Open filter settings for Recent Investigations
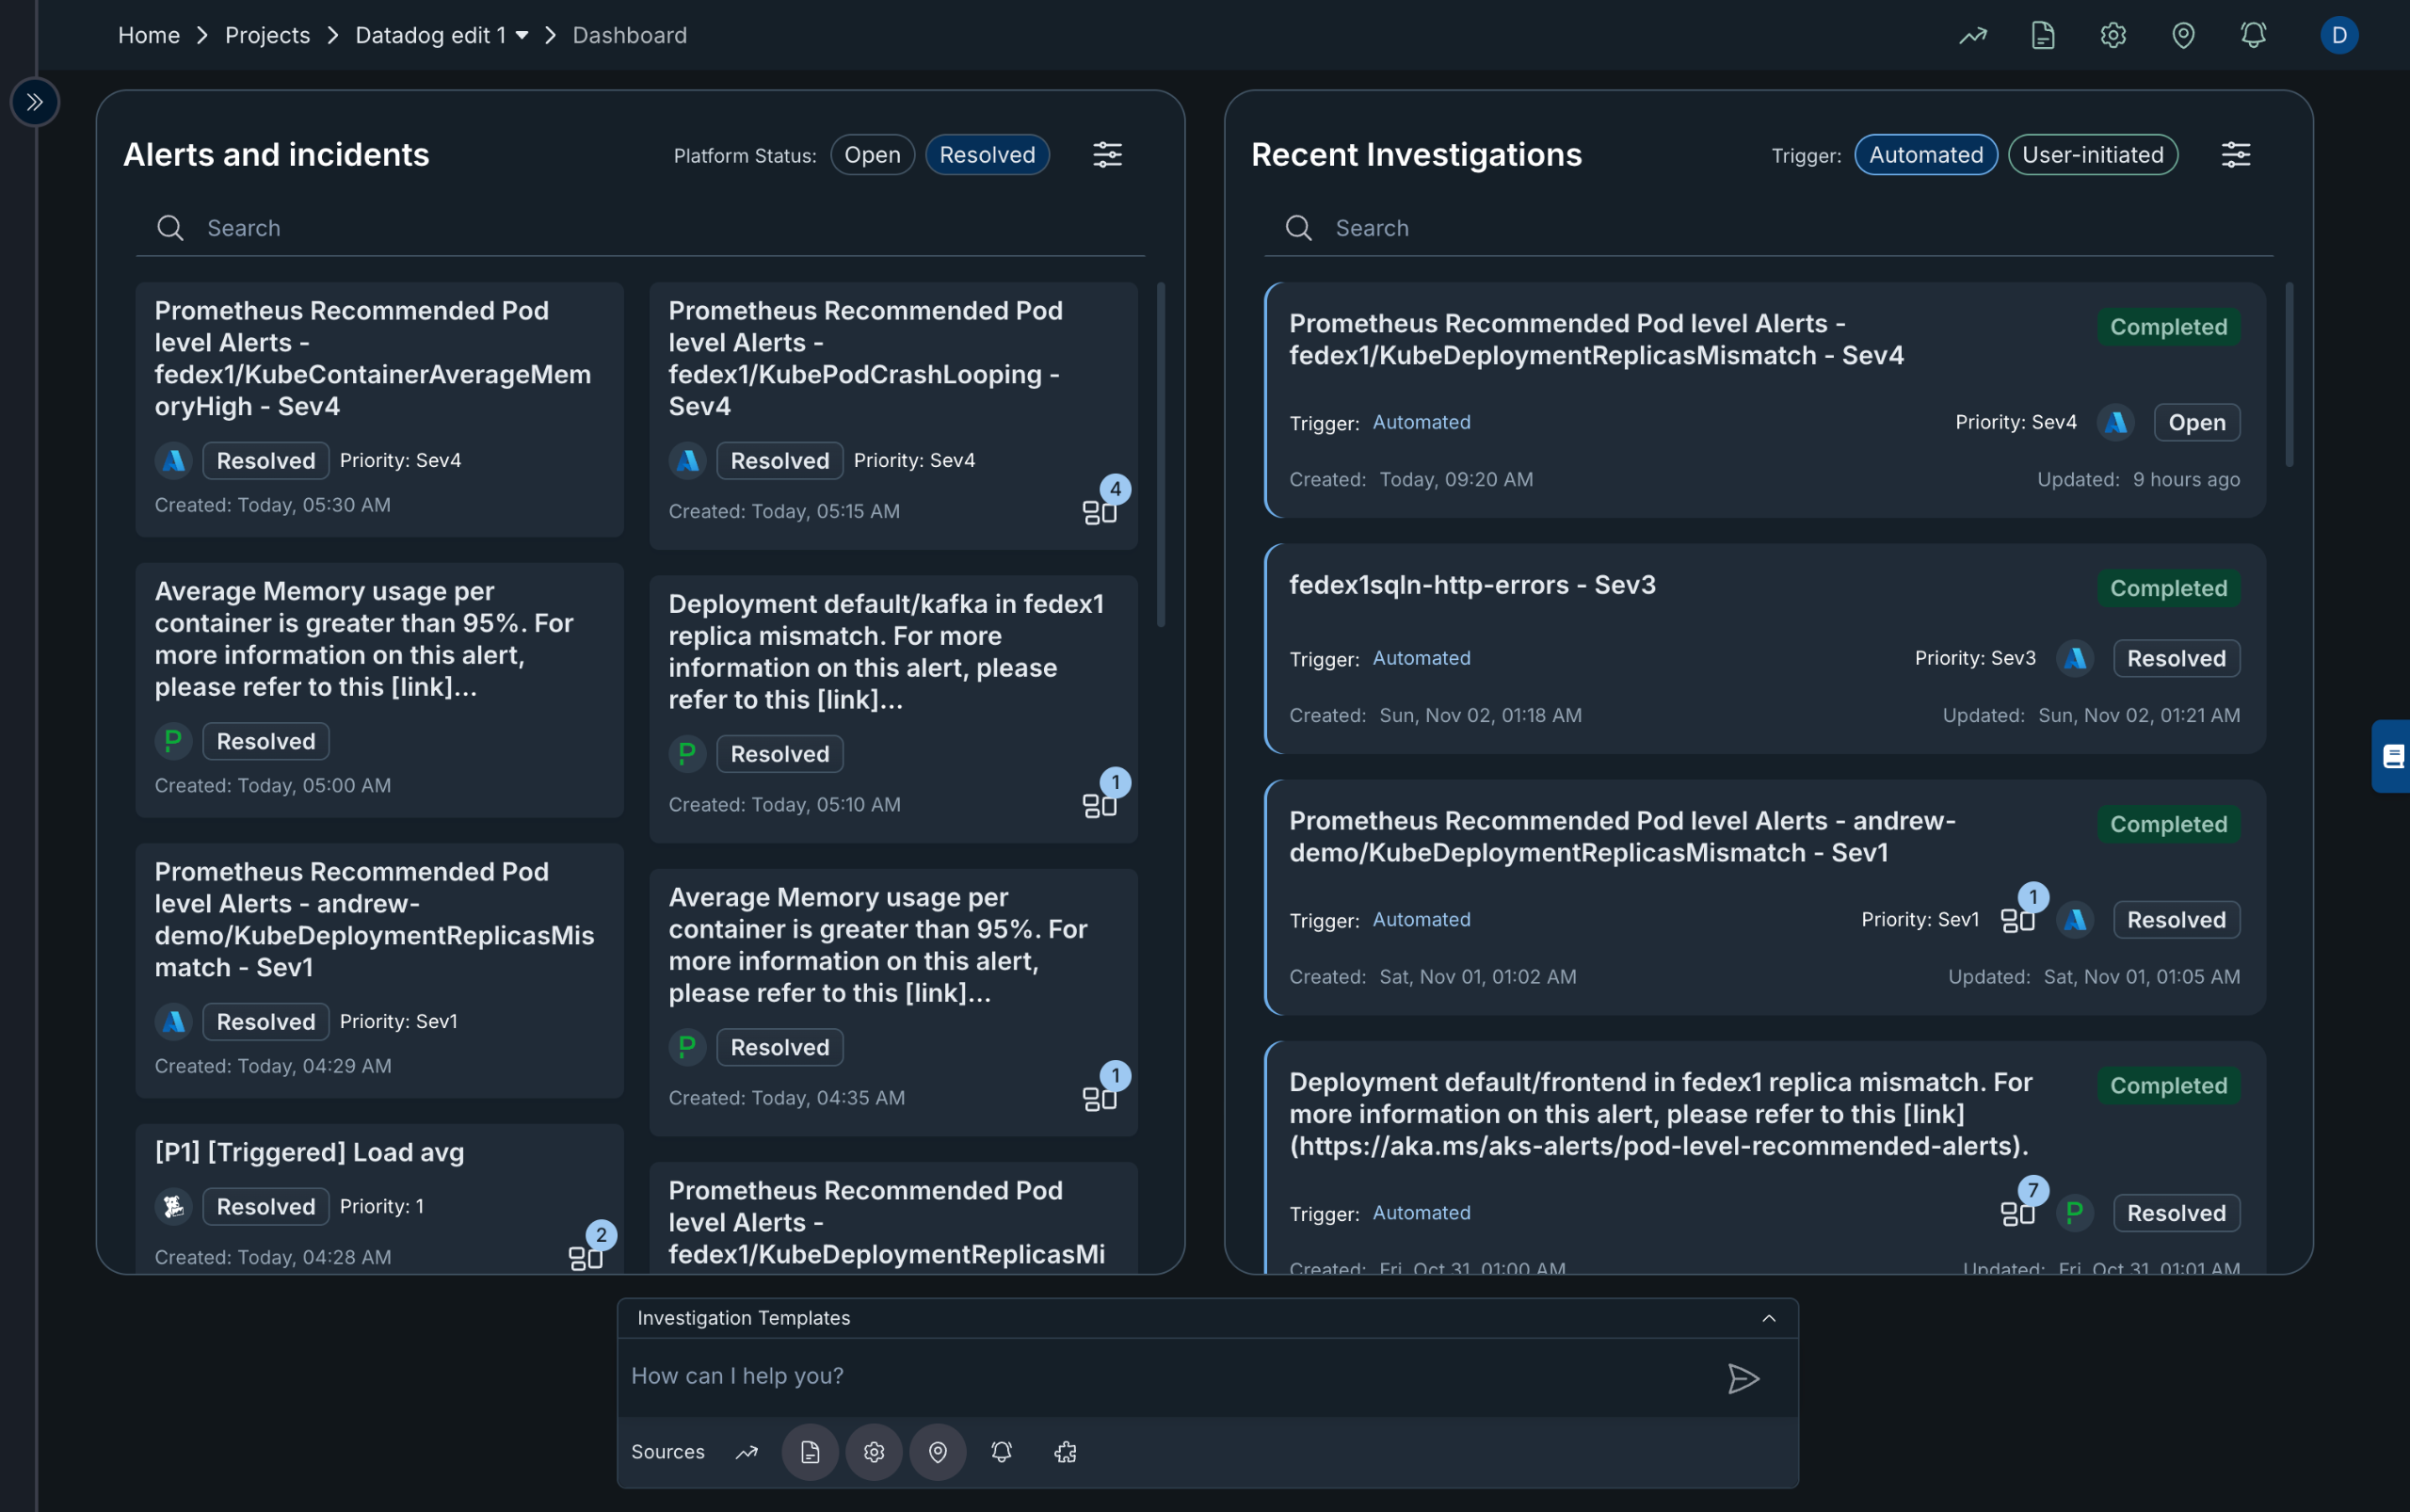 click(2235, 155)
